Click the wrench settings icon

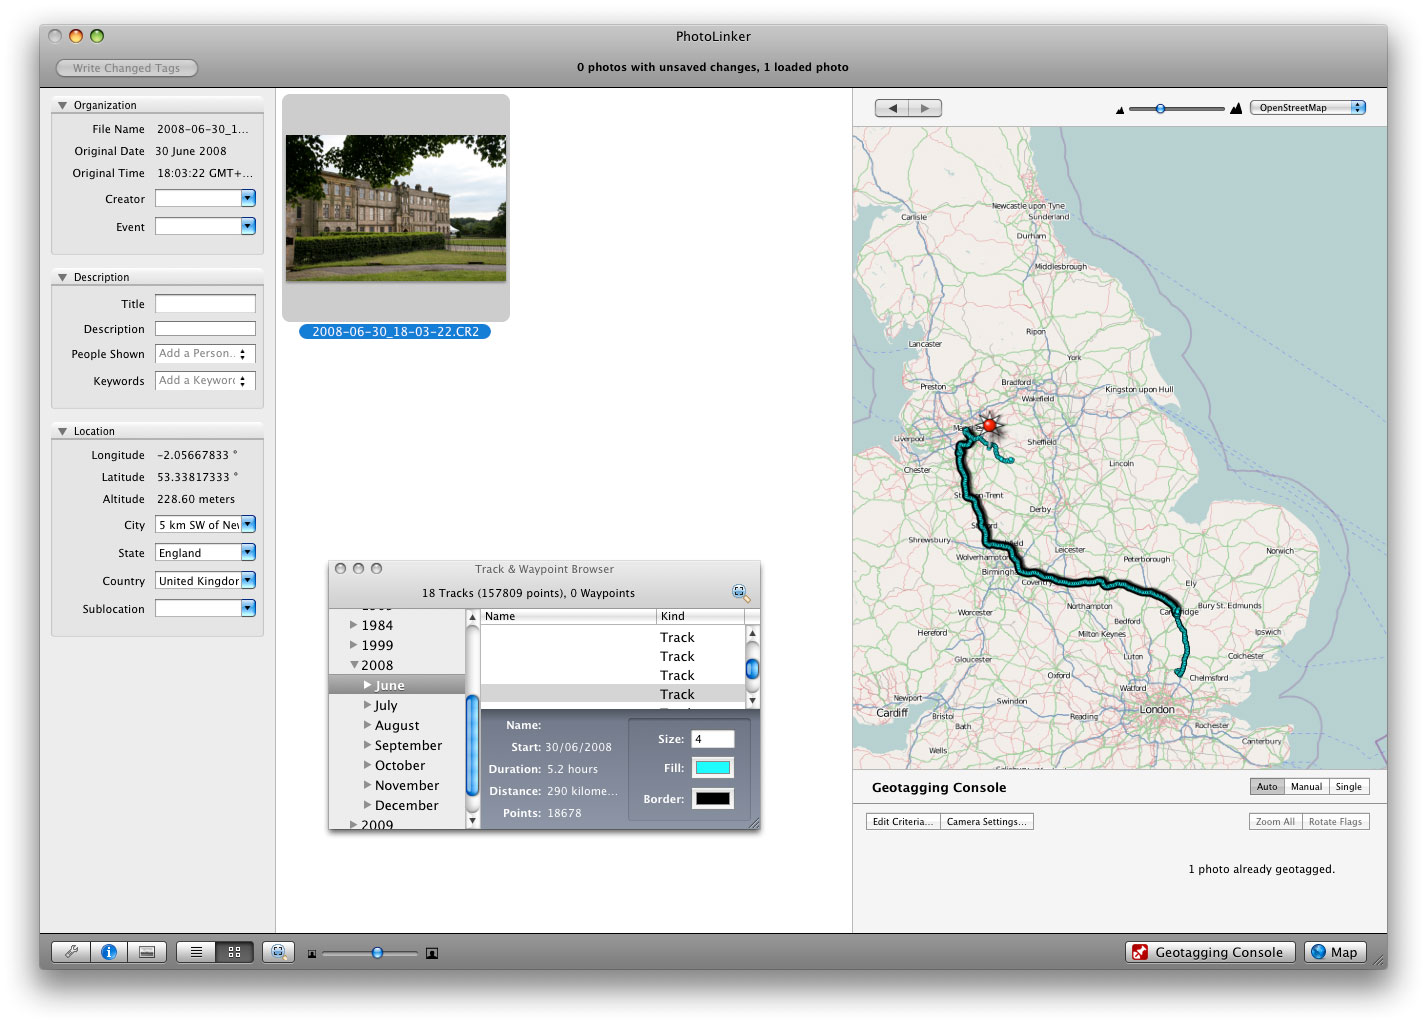coord(71,952)
